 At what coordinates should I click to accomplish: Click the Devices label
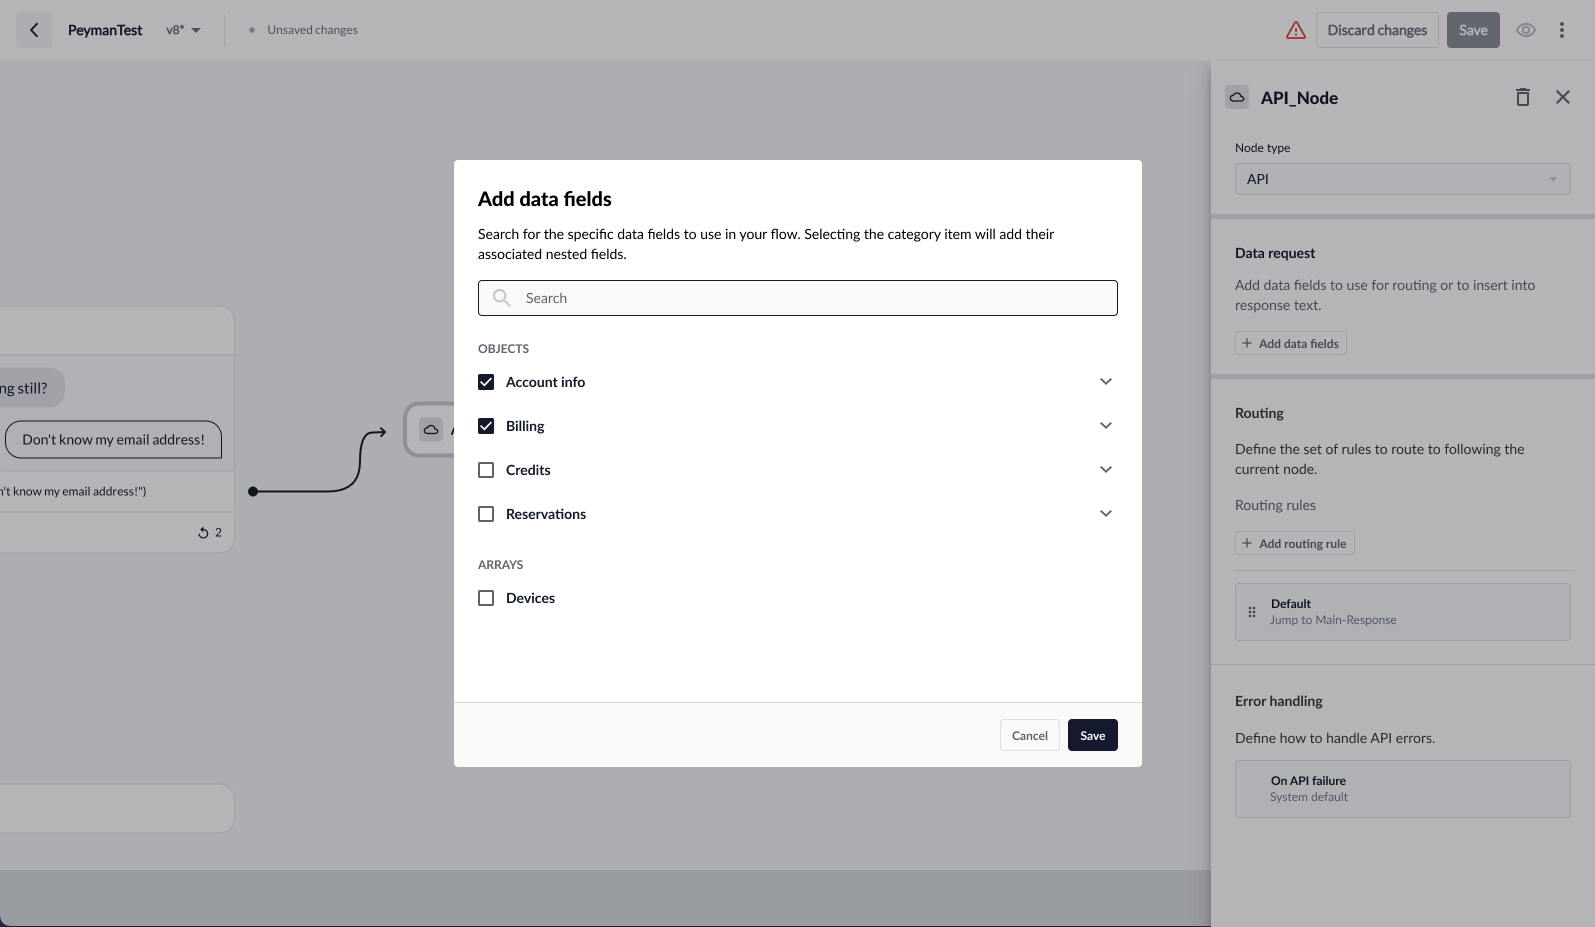click(530, 598)
